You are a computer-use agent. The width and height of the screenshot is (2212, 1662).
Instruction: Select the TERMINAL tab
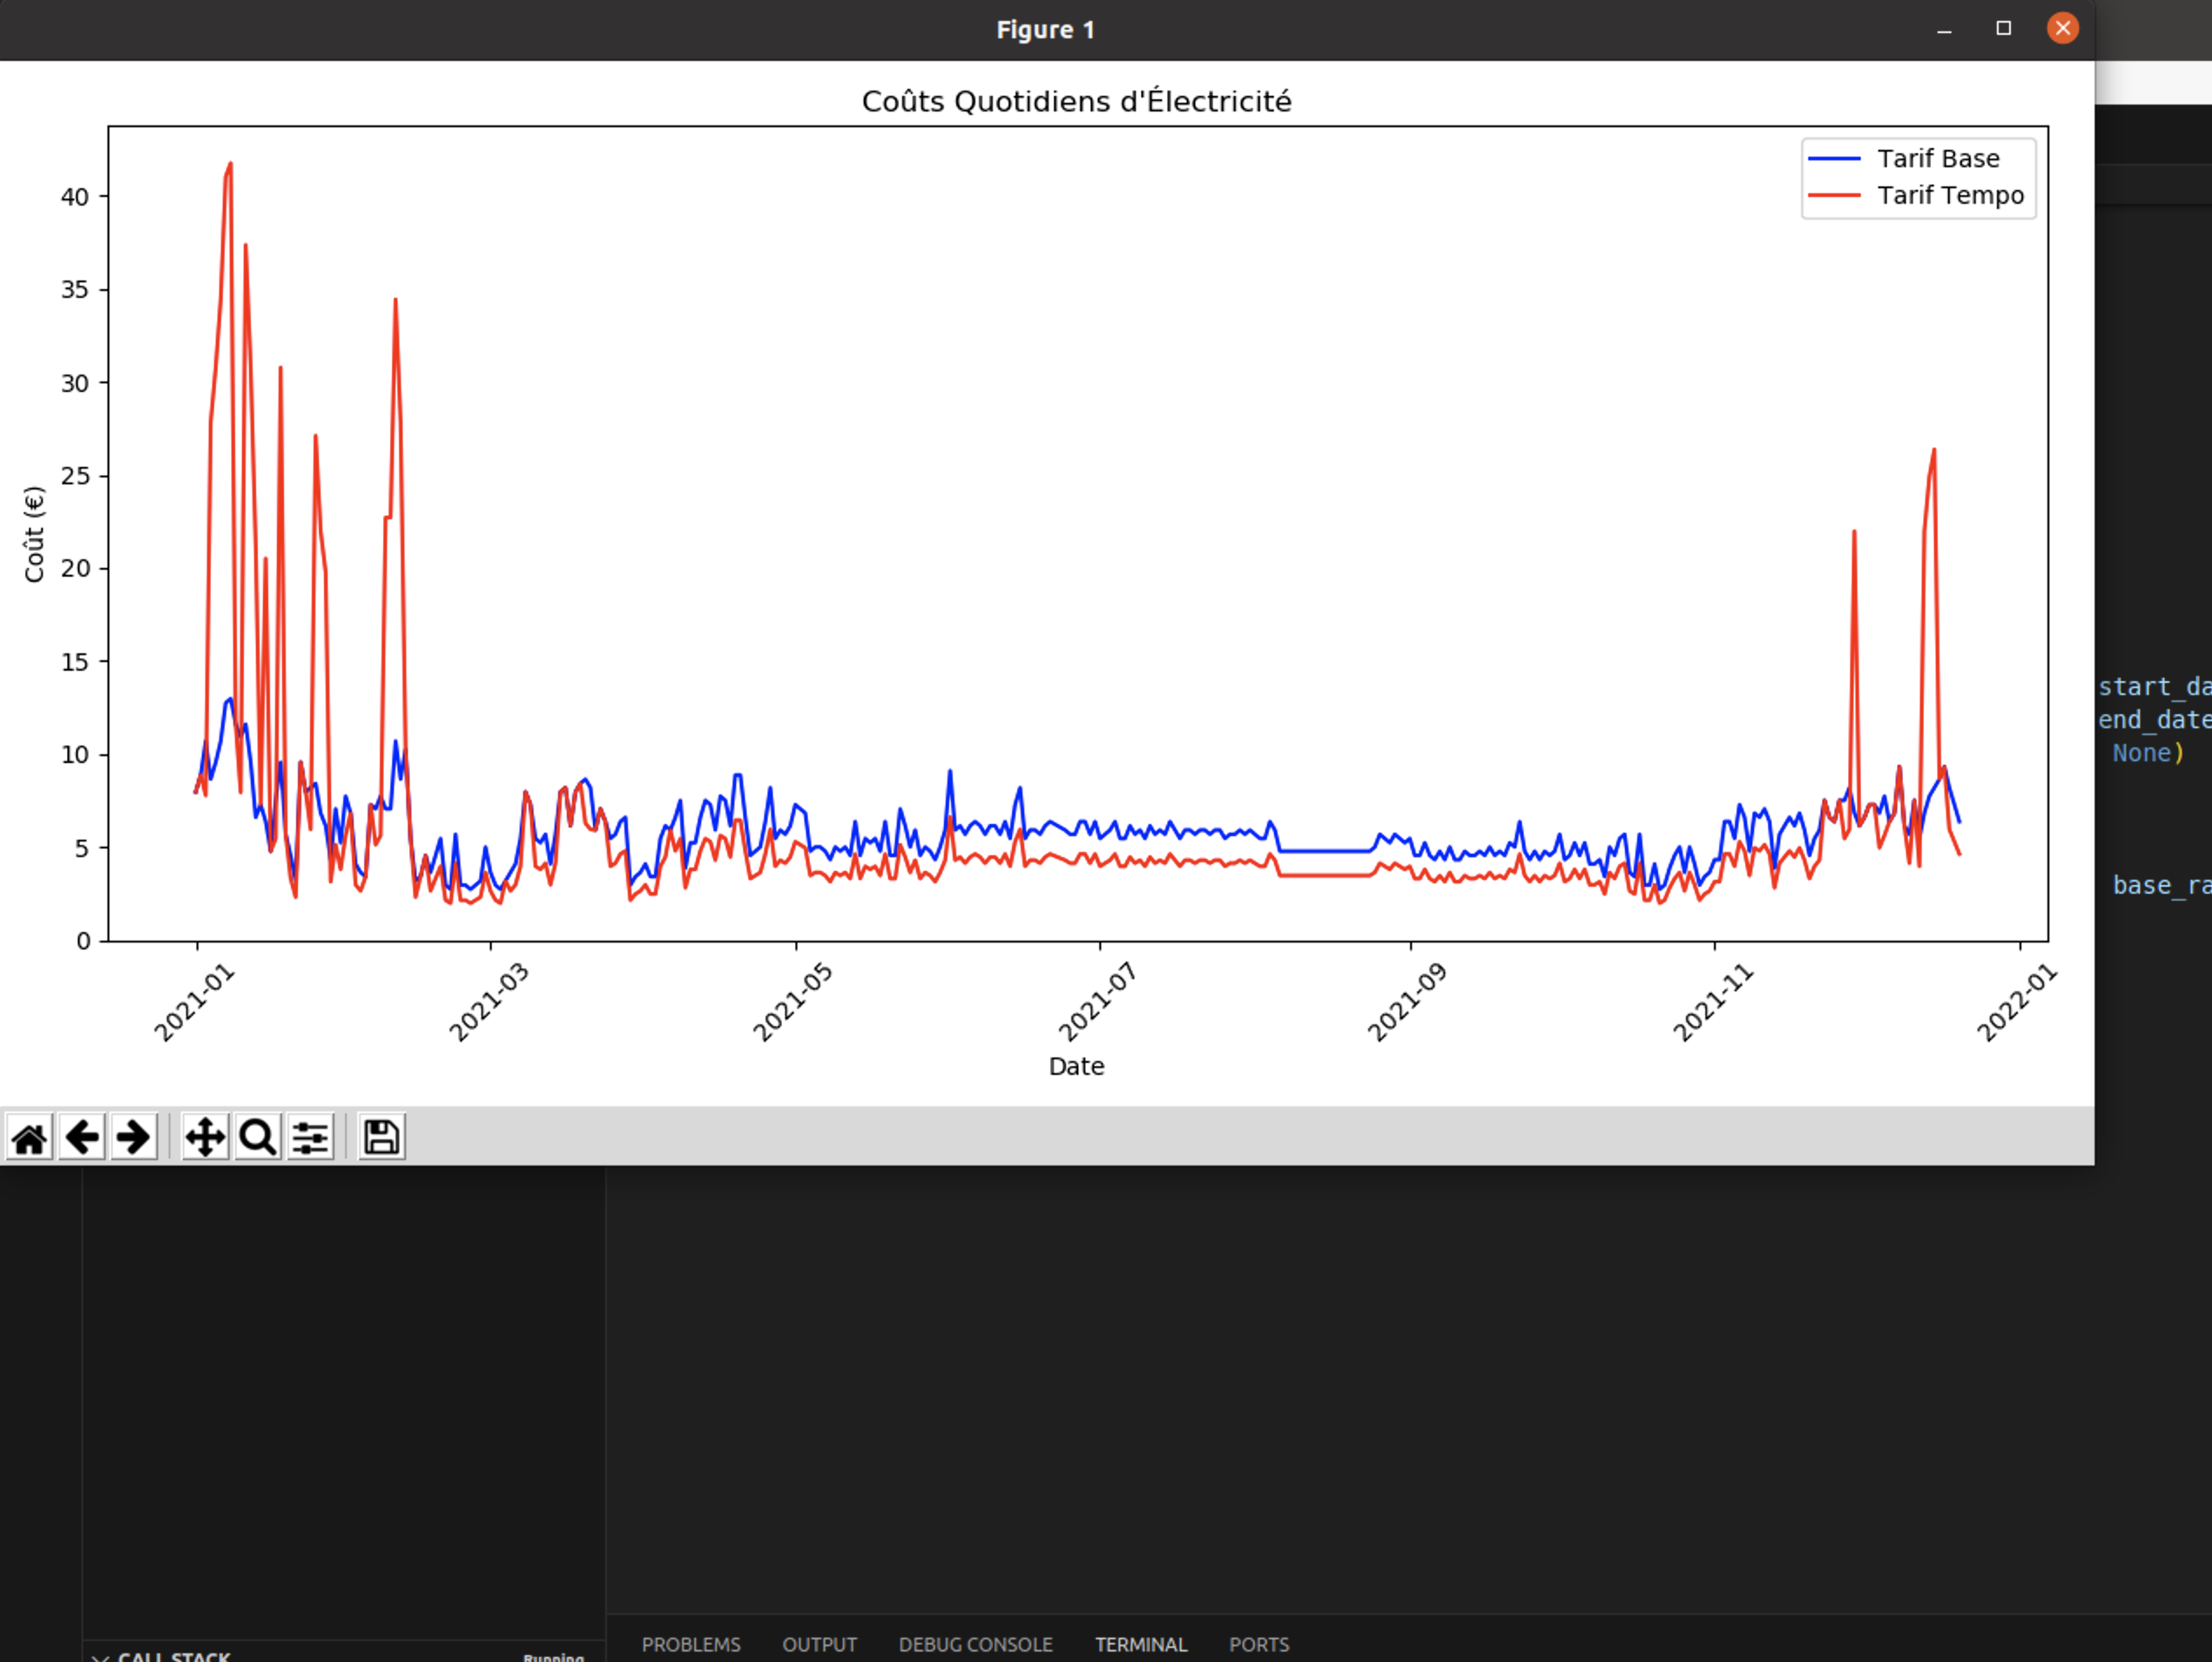click(x=1141, y=1644)
